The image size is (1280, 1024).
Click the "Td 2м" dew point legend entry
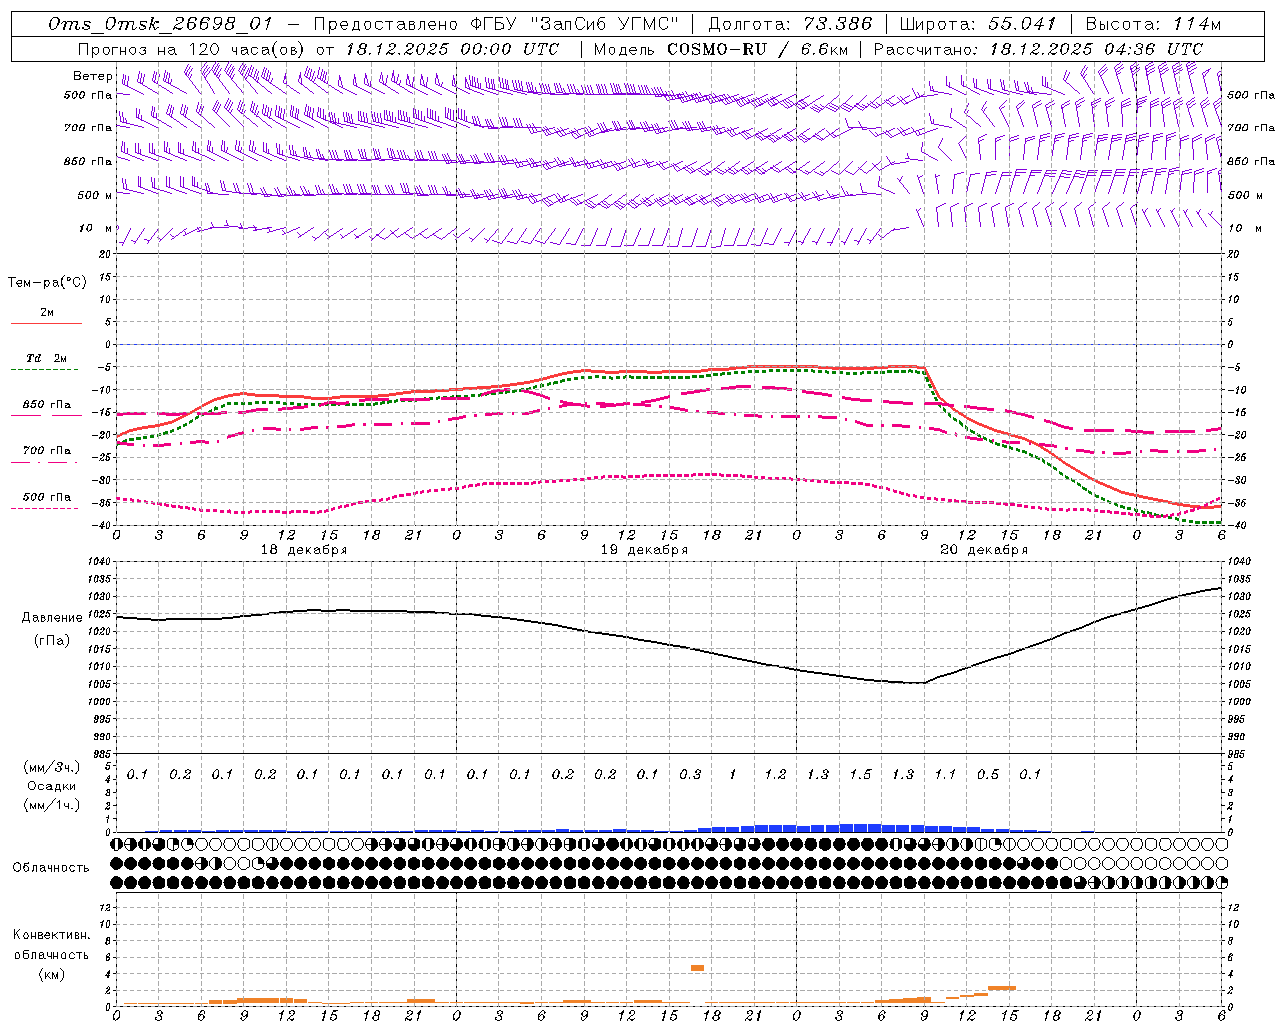46,358
